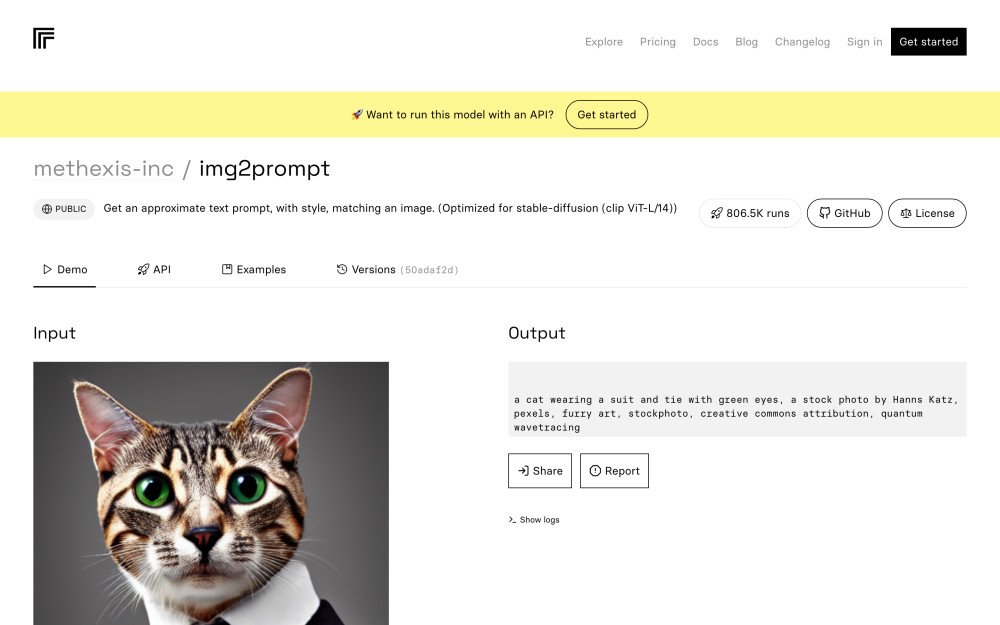Image resolution: width=1000 pixels, height=625 pixels.
Task: Open the Explore page
Action: coord(604,42)
